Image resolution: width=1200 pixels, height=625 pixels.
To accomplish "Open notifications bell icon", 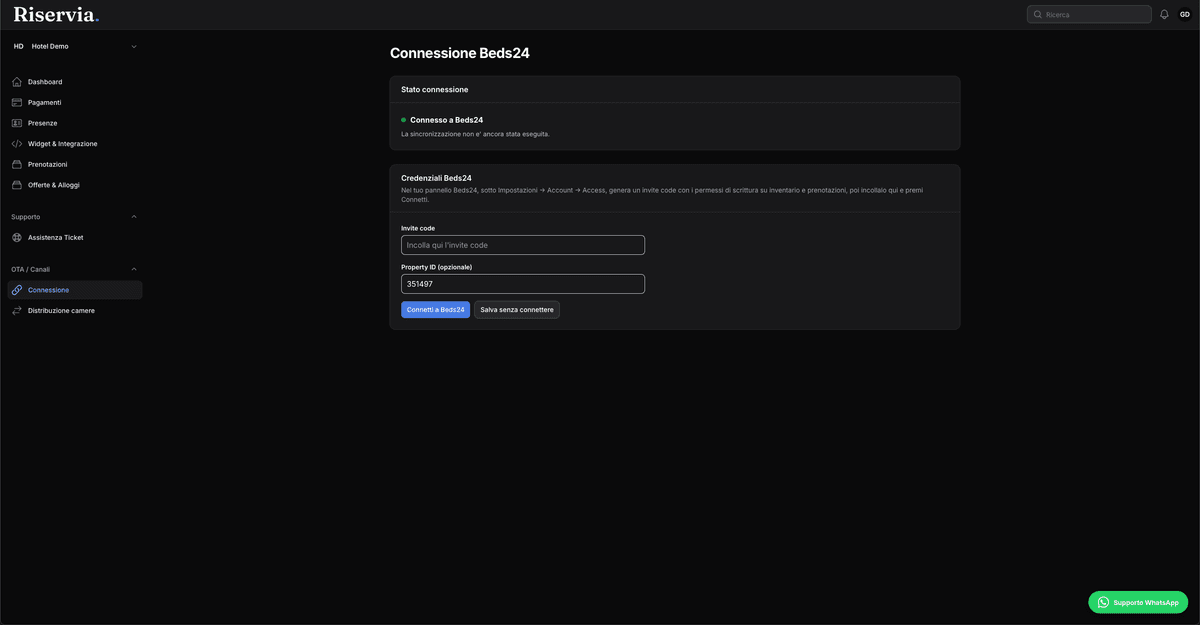I will tap(1164, 14).
